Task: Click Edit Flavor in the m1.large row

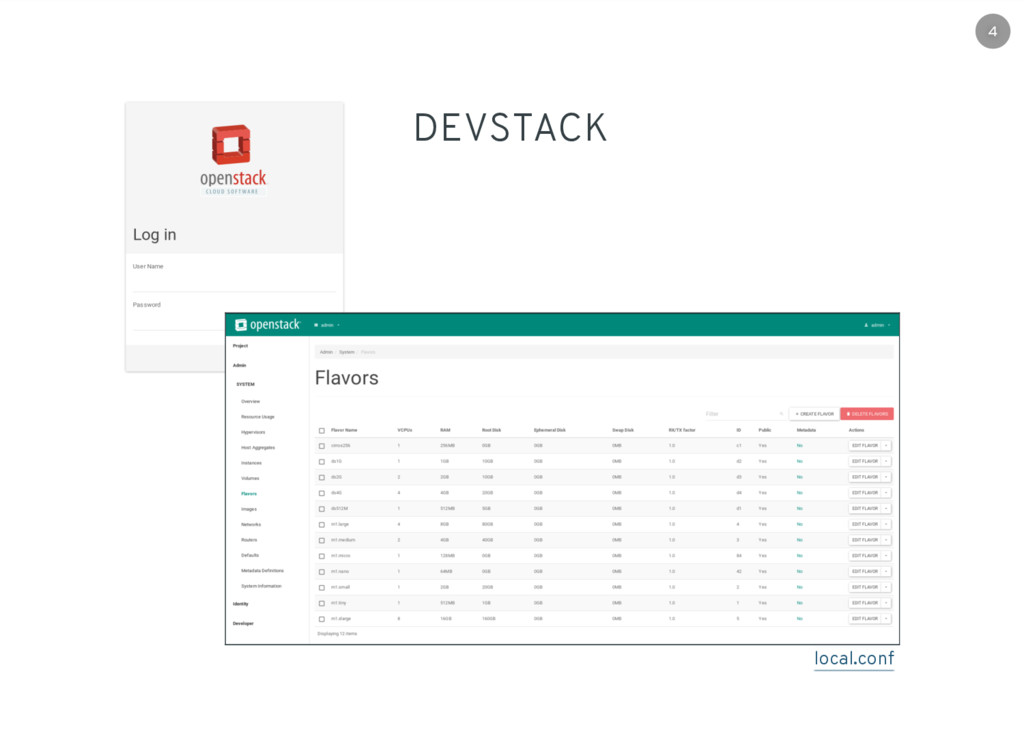Action: click(865, 524)
